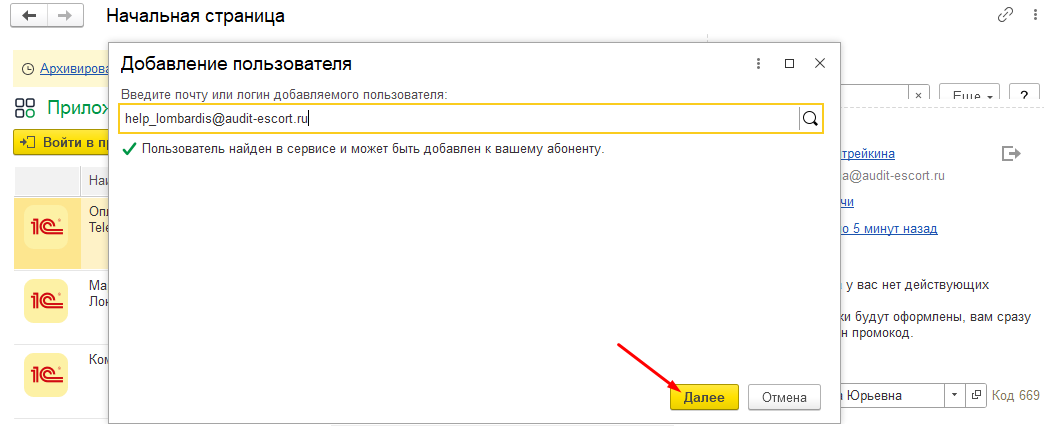Maximize the Добавление пользователя dialog

(x=789, y=63)
